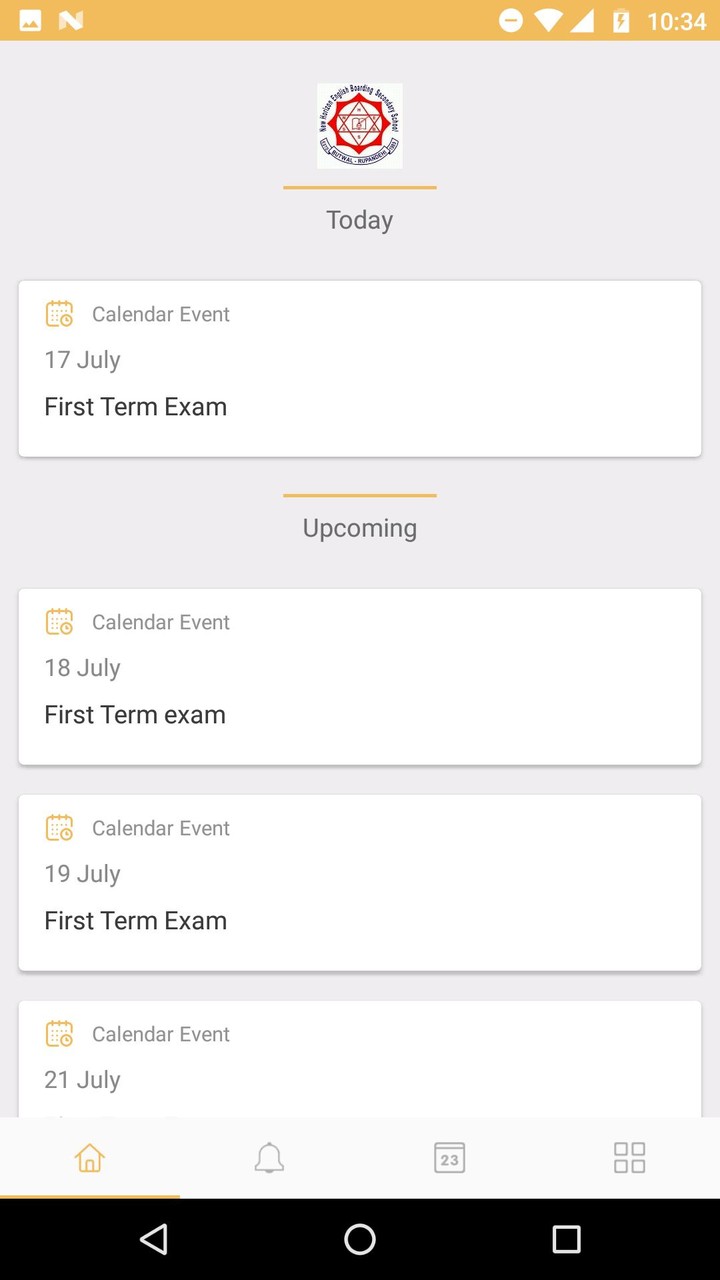Tap the school logo at top
The height and width of the screenshot is (1280, 720).
click(360, 126)
